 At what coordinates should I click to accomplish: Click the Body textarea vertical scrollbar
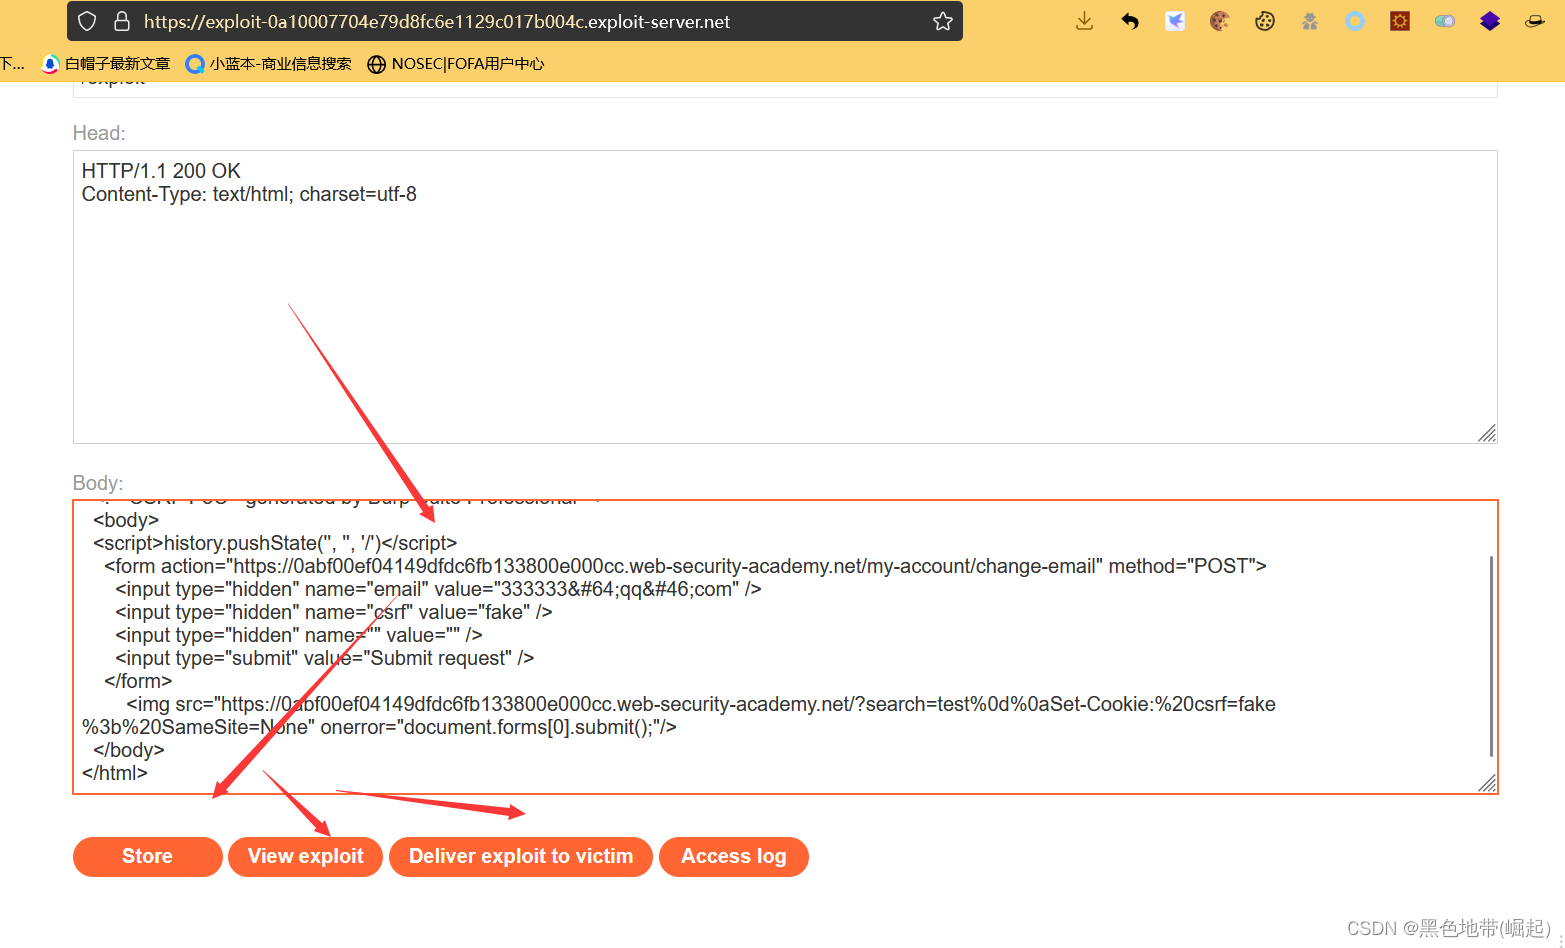click(x=1491, y=656)
